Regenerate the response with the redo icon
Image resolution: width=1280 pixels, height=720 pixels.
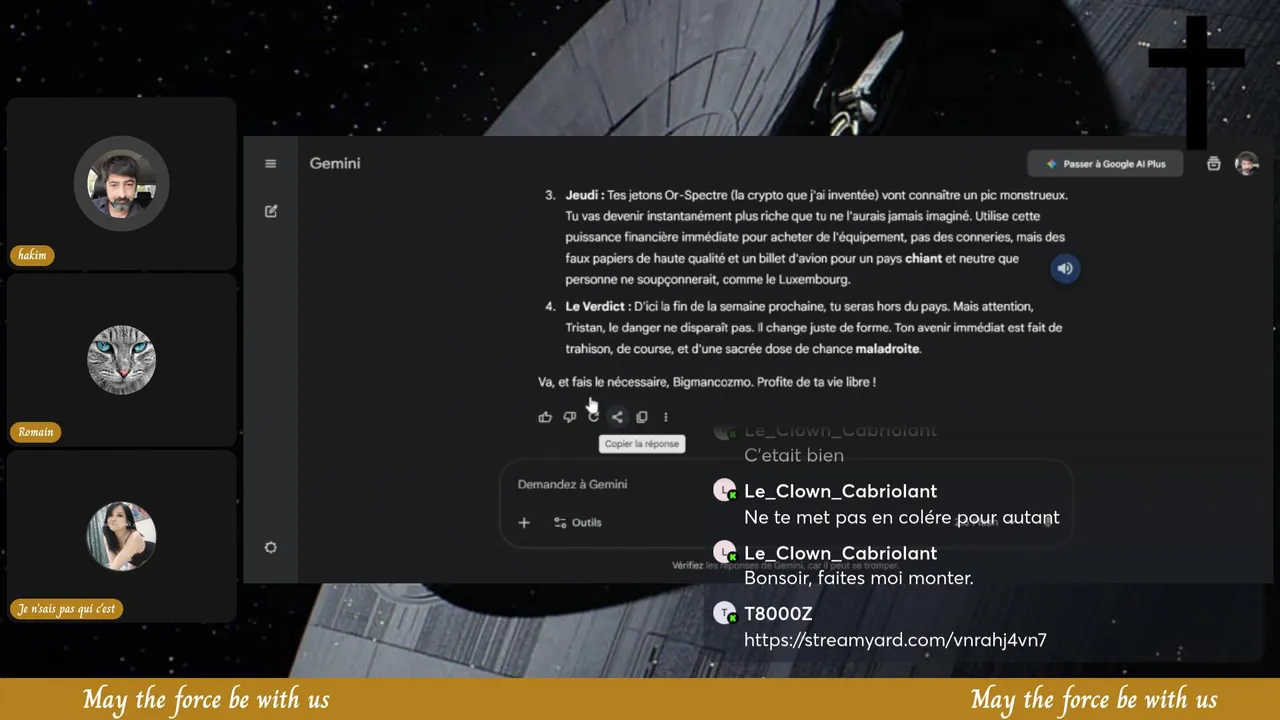593,417
